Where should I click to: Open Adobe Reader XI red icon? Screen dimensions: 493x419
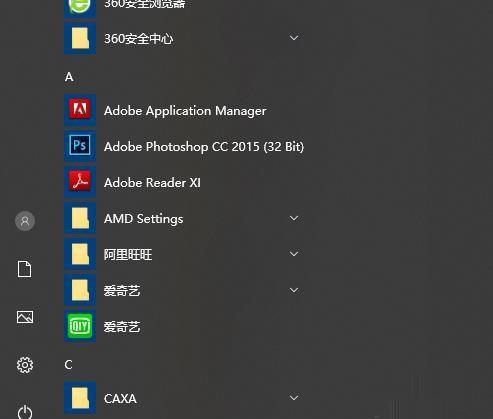pos(80,181)
